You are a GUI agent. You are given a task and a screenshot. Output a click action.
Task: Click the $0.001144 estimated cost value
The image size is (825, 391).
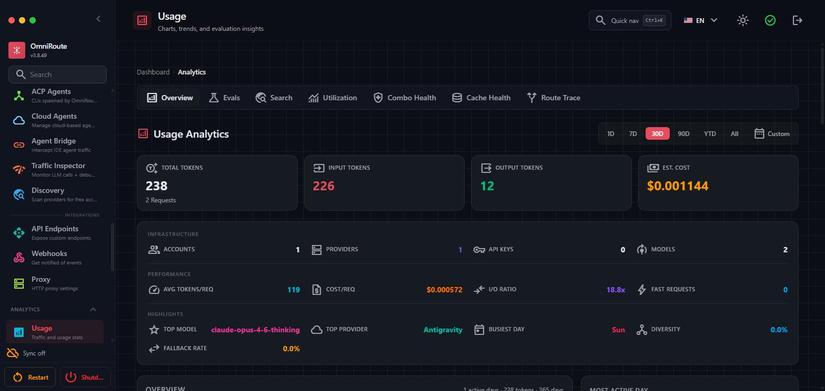click(677, 186)
